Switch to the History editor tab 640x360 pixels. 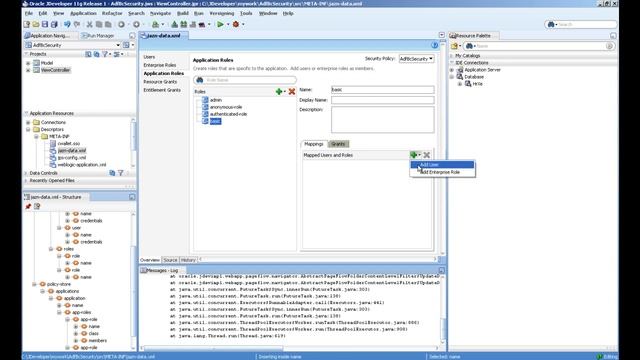click(x=188, y=260)
